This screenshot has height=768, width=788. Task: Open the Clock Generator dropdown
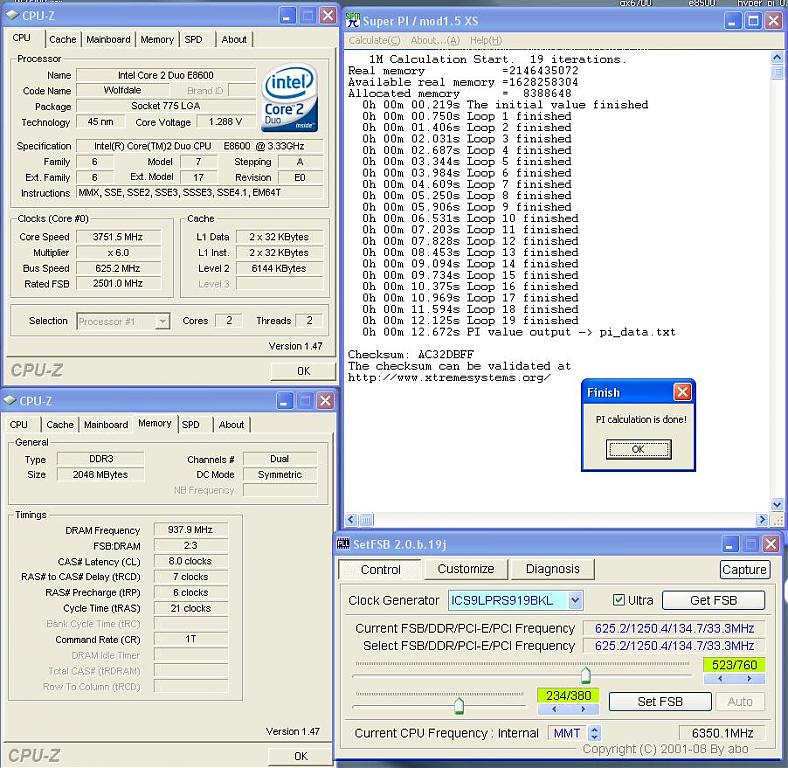click(575, 600)
